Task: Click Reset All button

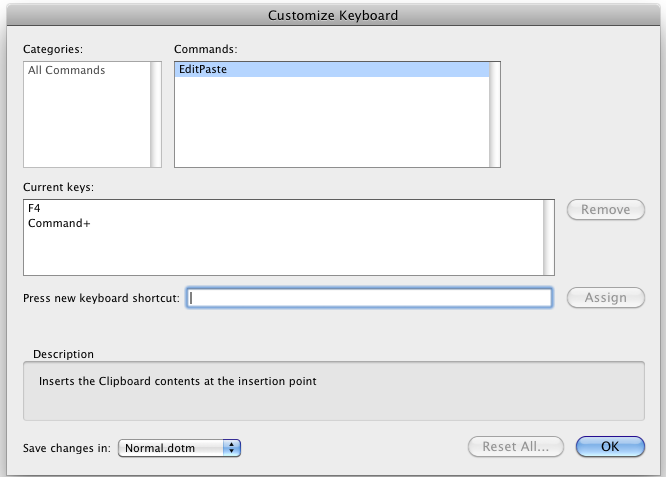Action: 516,447
